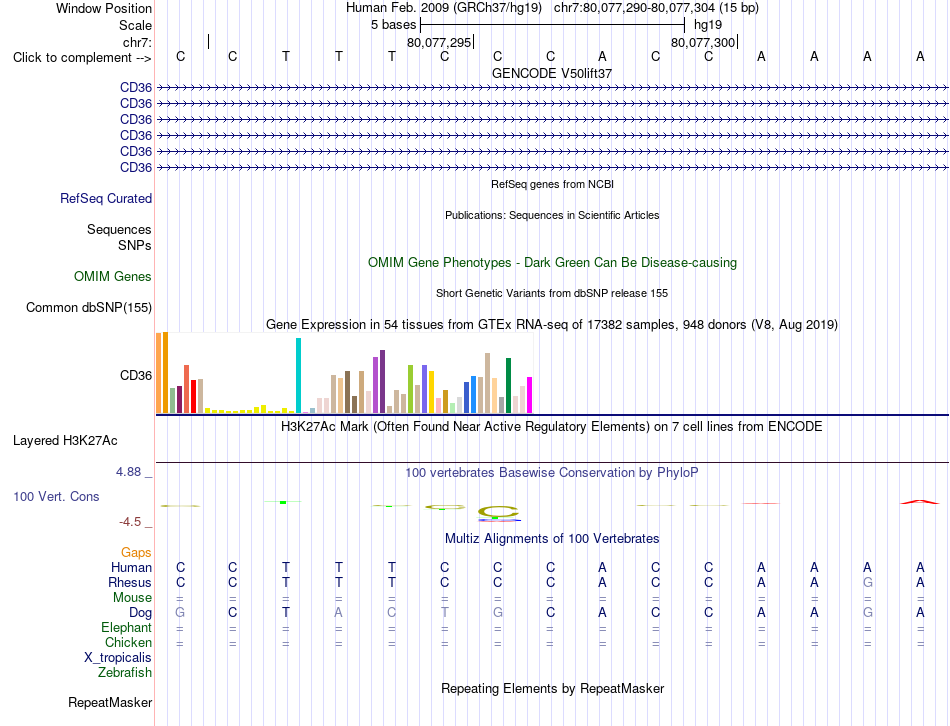950x726 pixels.
Task: Click the Scale label
Action: coord(136,25)
